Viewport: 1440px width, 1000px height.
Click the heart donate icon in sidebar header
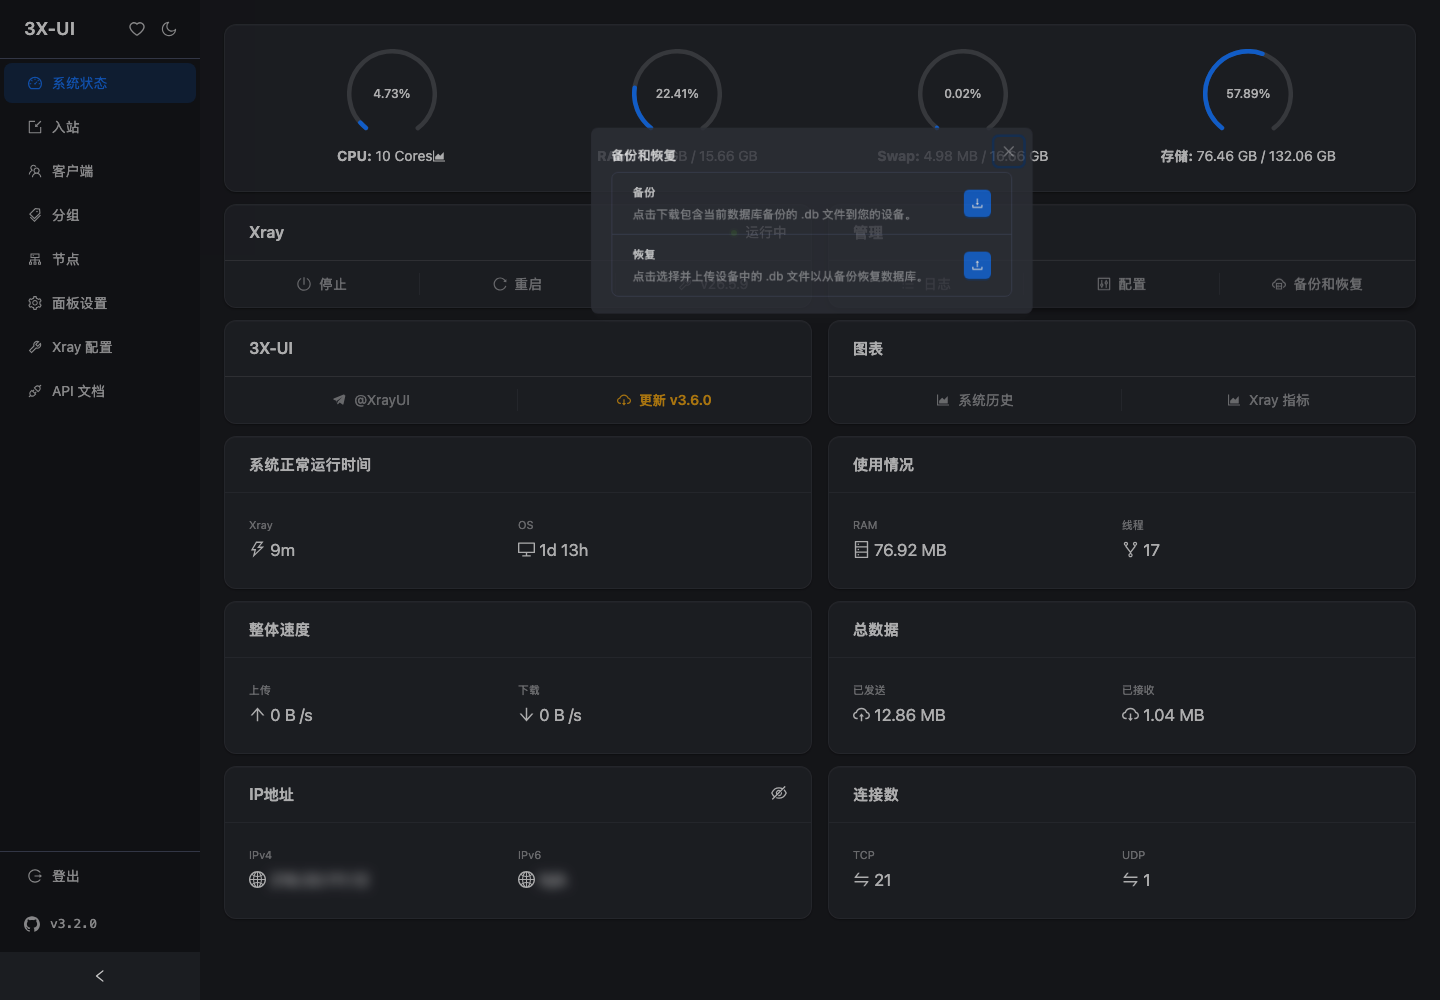tap(137, 29)
